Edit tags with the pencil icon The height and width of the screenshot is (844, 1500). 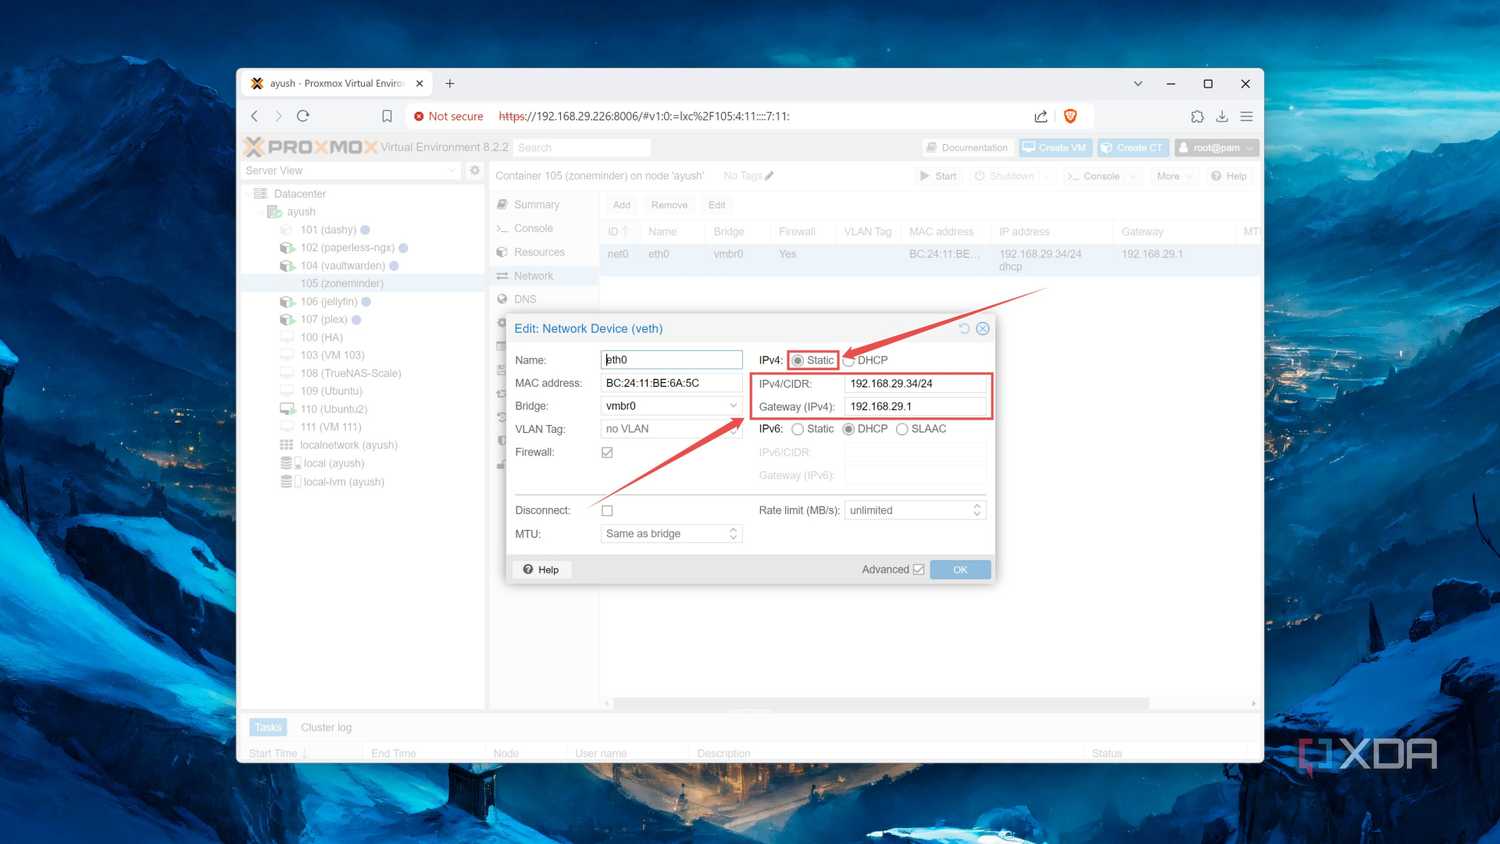[x=769, y=176]
